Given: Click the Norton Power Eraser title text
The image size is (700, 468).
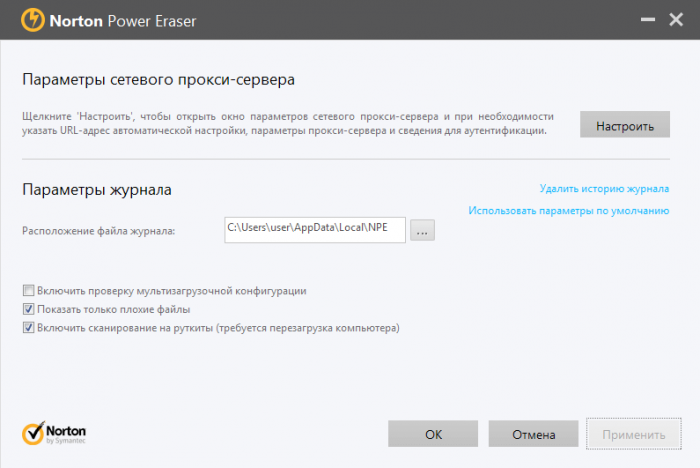Looking at the screenshot, I should [123, 21].
